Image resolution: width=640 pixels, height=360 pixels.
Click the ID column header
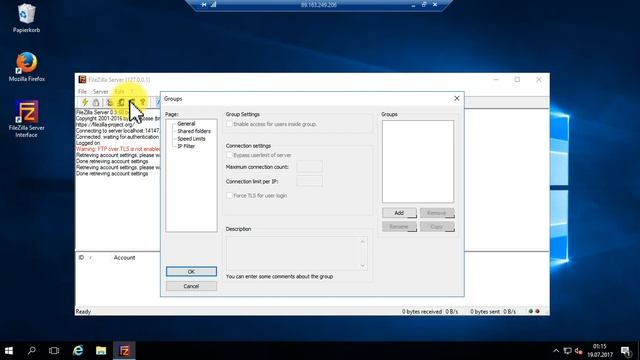[x=81, y=258]
